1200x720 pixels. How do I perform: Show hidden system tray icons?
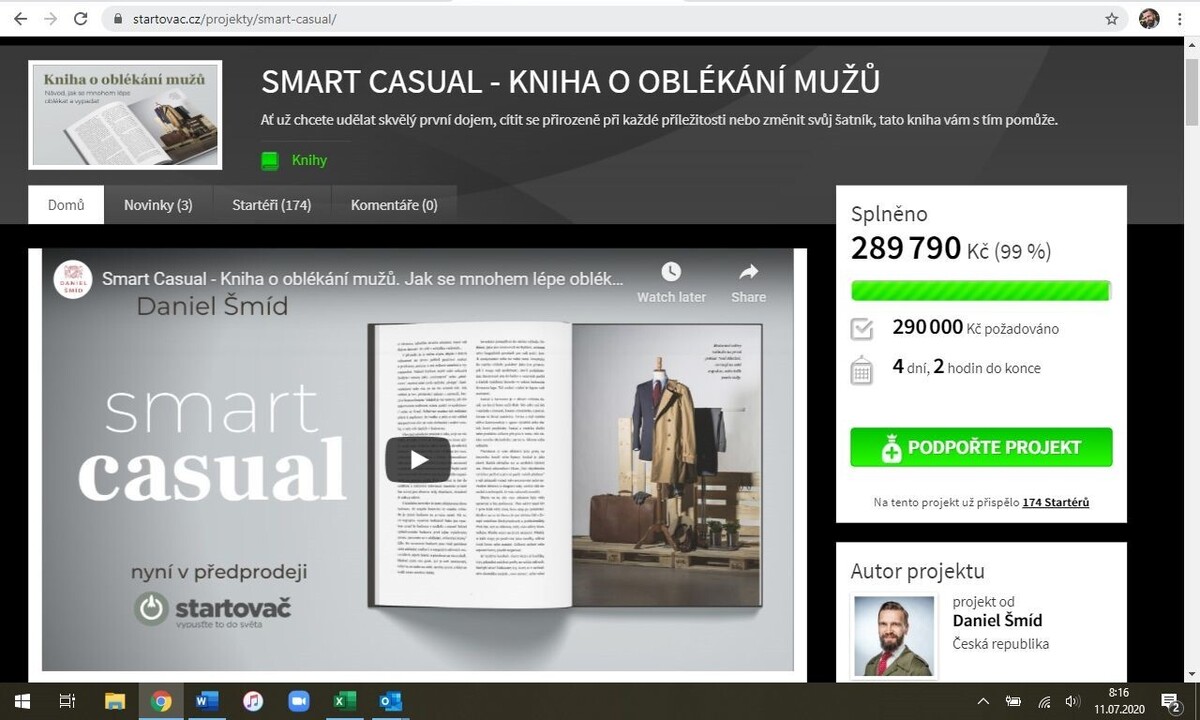(x=983, y=701)
